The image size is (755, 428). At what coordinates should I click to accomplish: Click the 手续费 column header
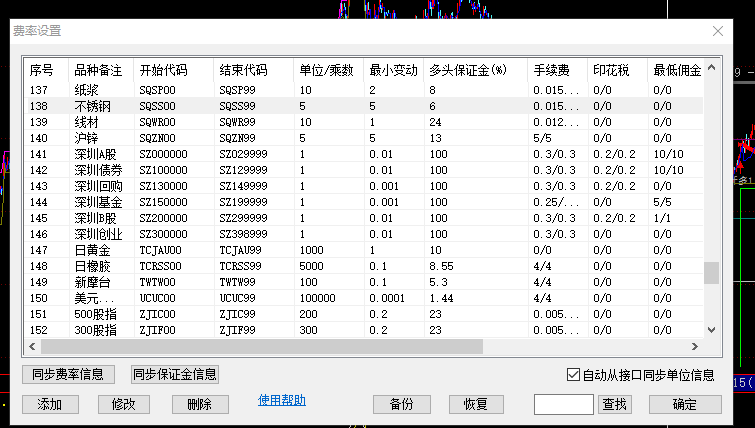click(551, 71)
